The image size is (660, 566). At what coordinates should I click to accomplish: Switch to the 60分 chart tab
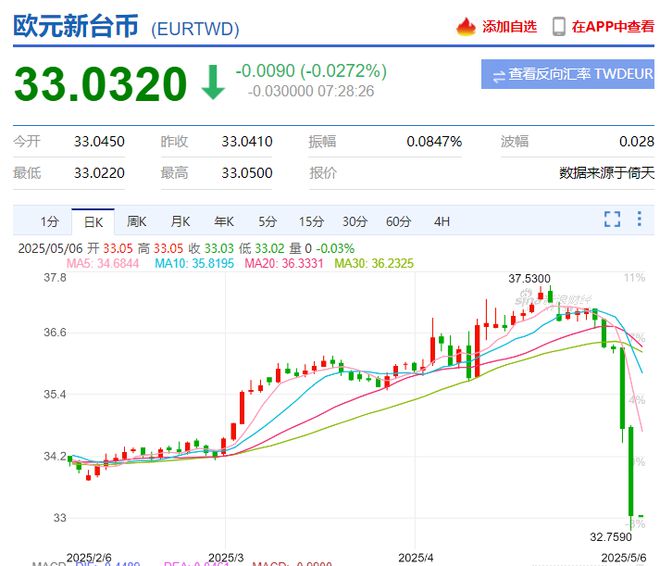(398, 221)
